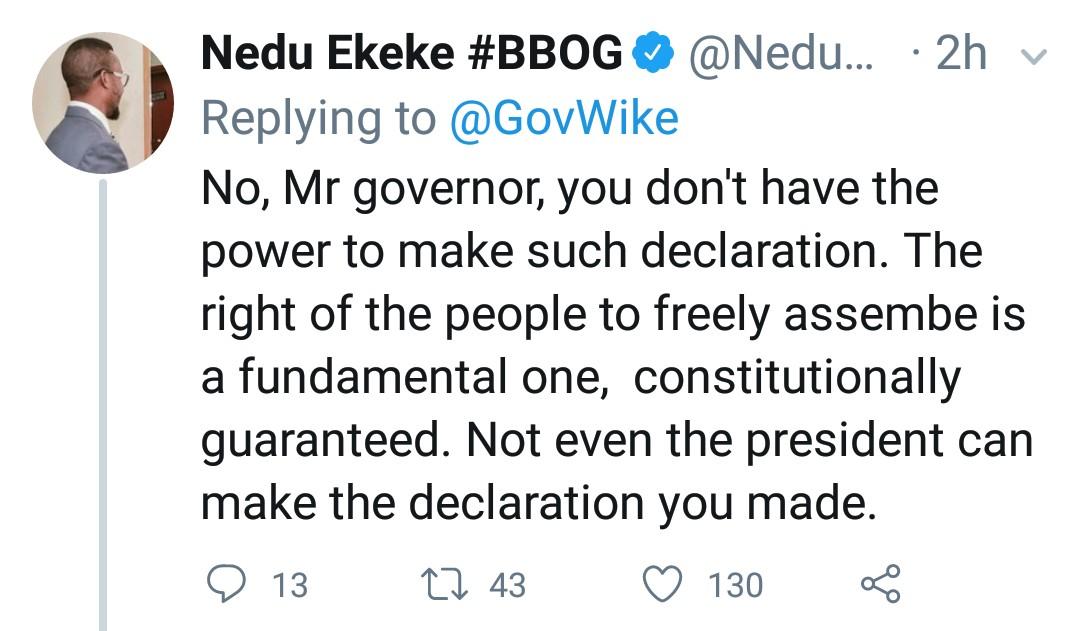Click the blue verified badge
Viewport: 1080px width, 631px height.
[653, 55]
